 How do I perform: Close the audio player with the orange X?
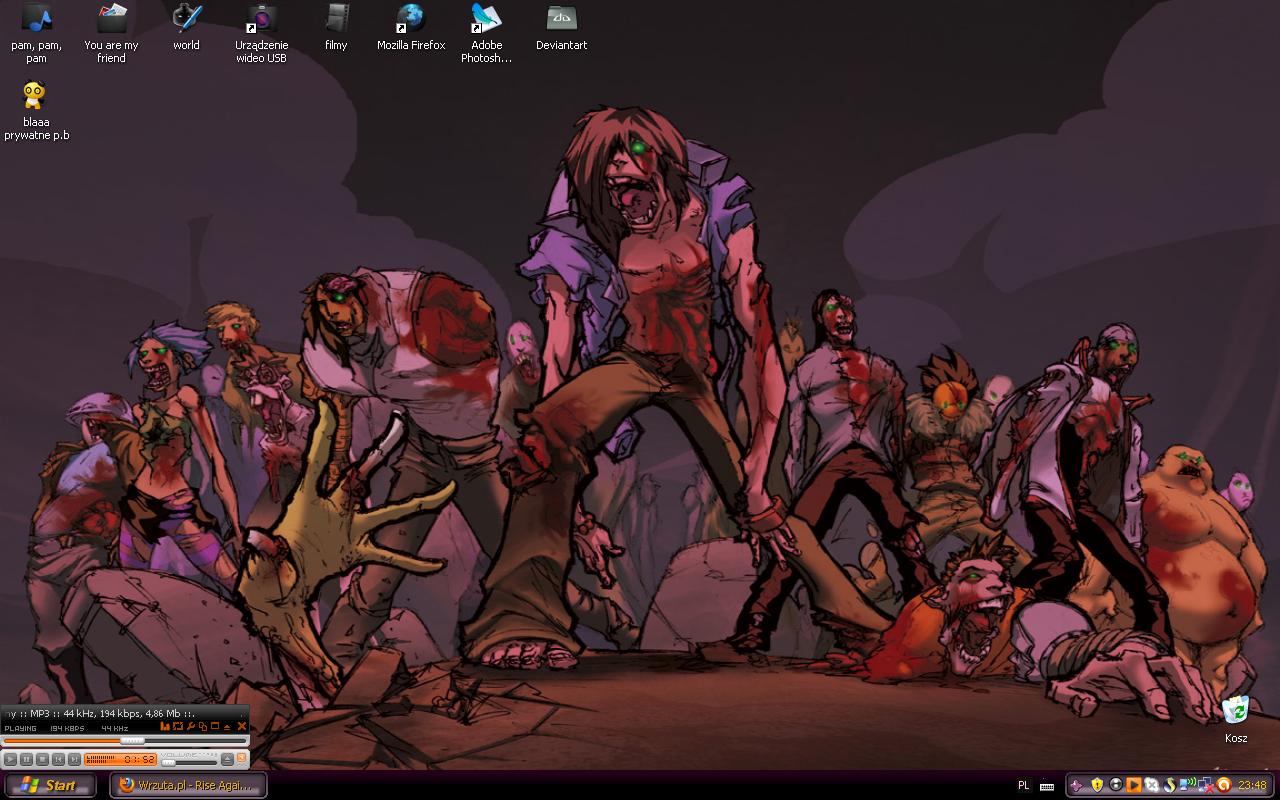point(241,726)
